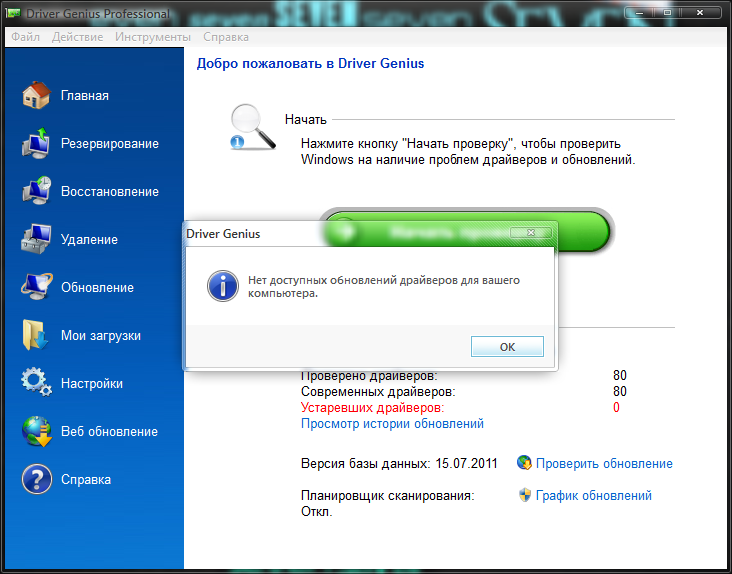Click the Driver Genius Professional window title
The height and width of the screenshot is (574, 732).
tap(98, 14)
